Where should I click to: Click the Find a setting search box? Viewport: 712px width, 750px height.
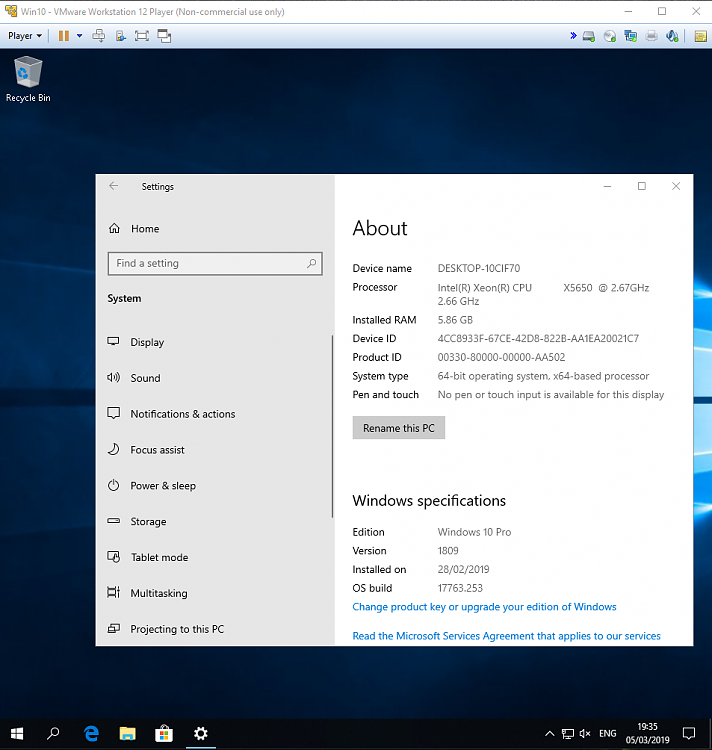pyautogui.click(x=215, y=264)
